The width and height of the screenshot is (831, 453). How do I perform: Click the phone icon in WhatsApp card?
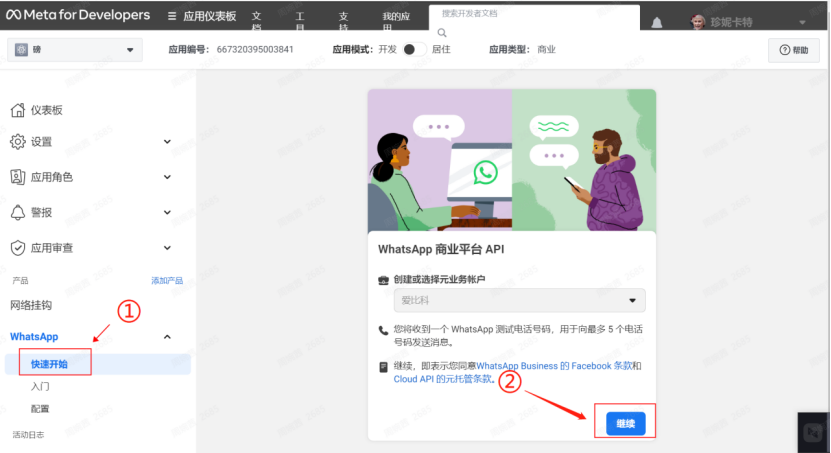(x=383, y=331)
